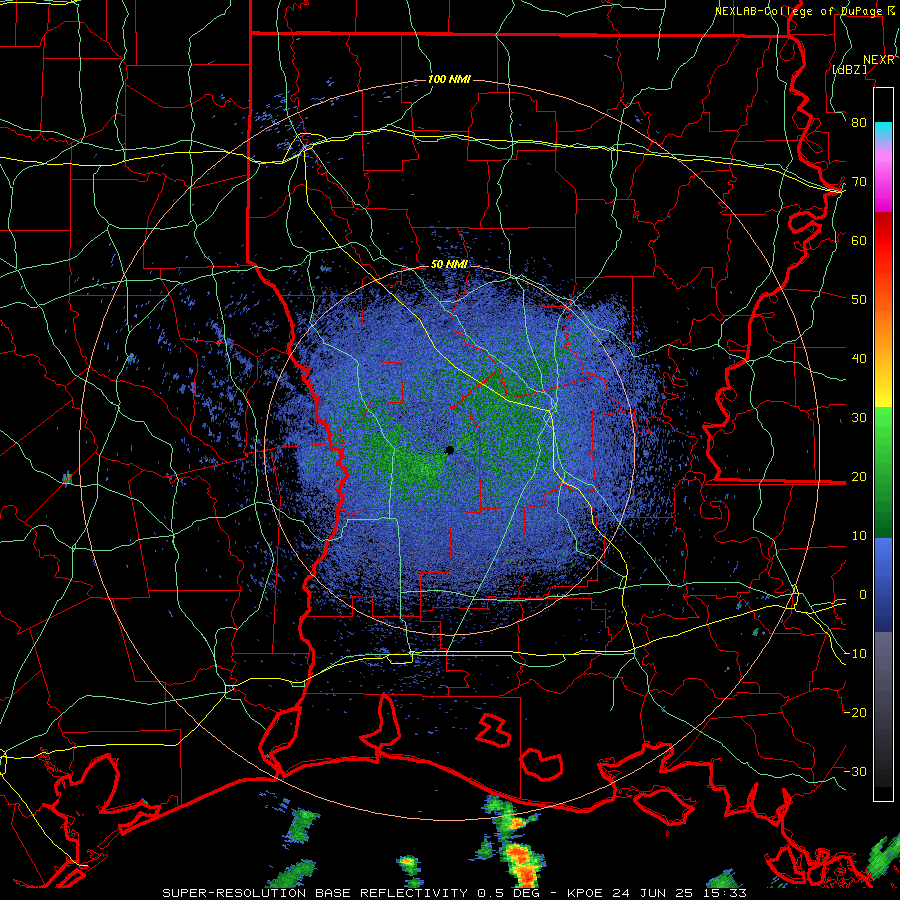Screen dimensions: 900x900
Task: Click the '0' value on the dBZ scale
Action: [x=863, y=595]
